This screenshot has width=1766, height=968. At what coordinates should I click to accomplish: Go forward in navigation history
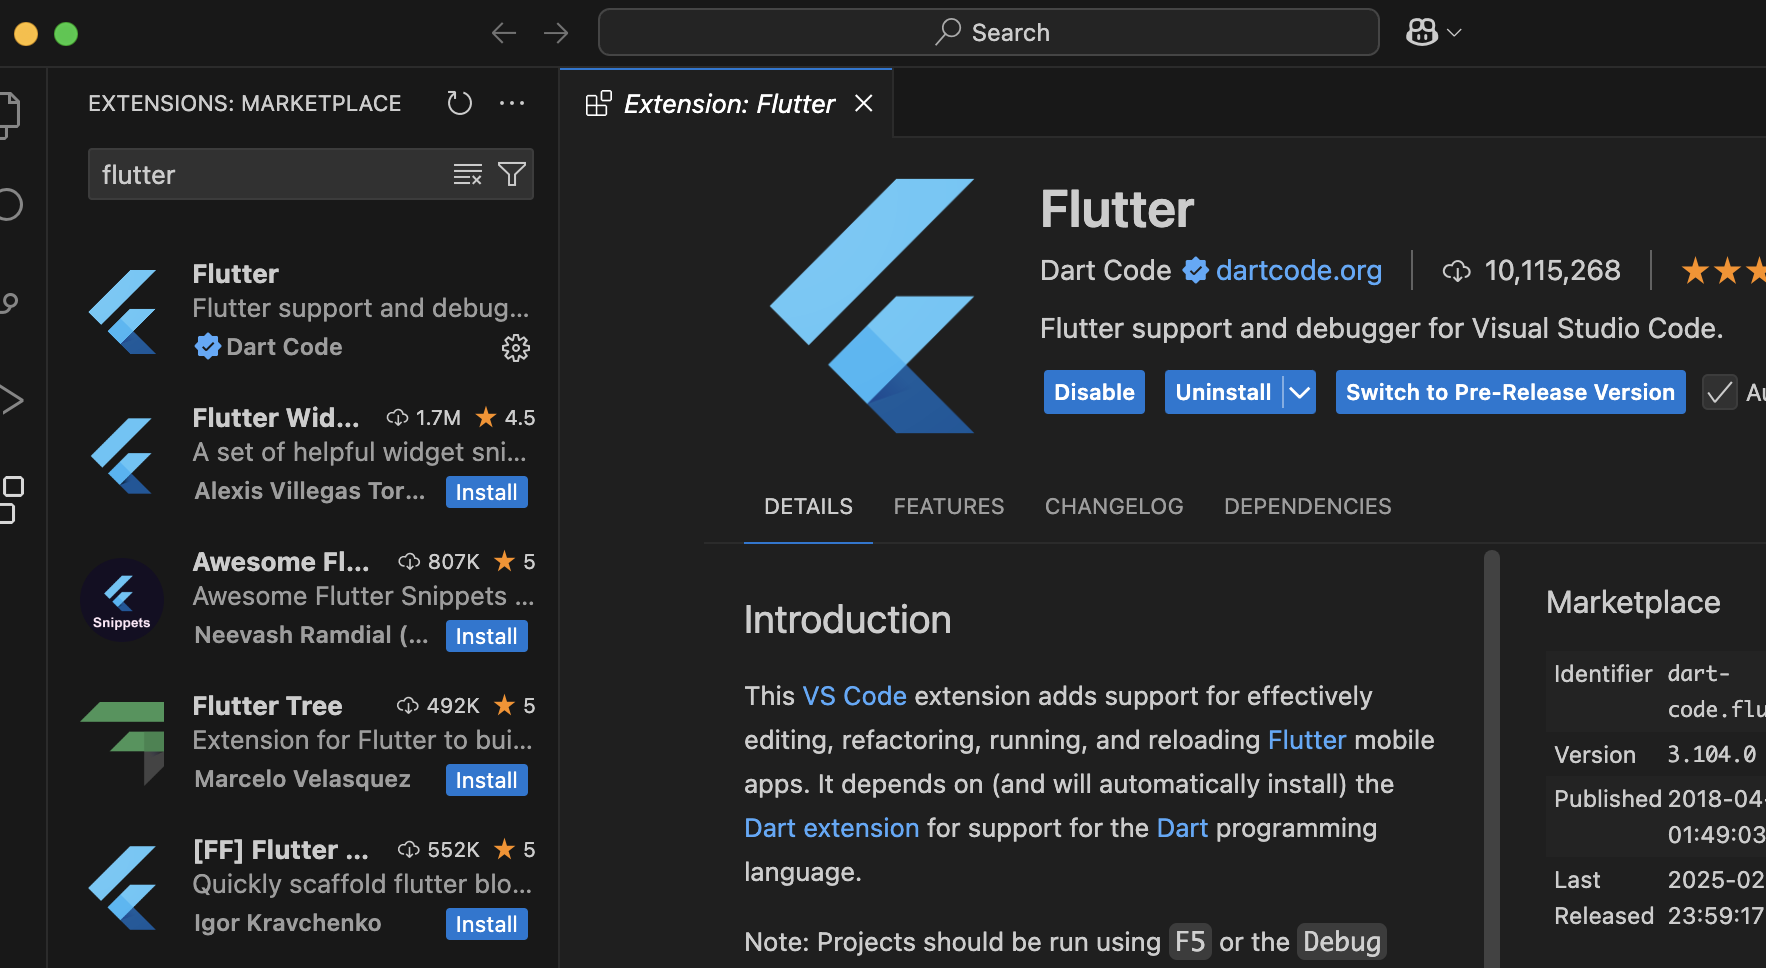tap(556, 33)
